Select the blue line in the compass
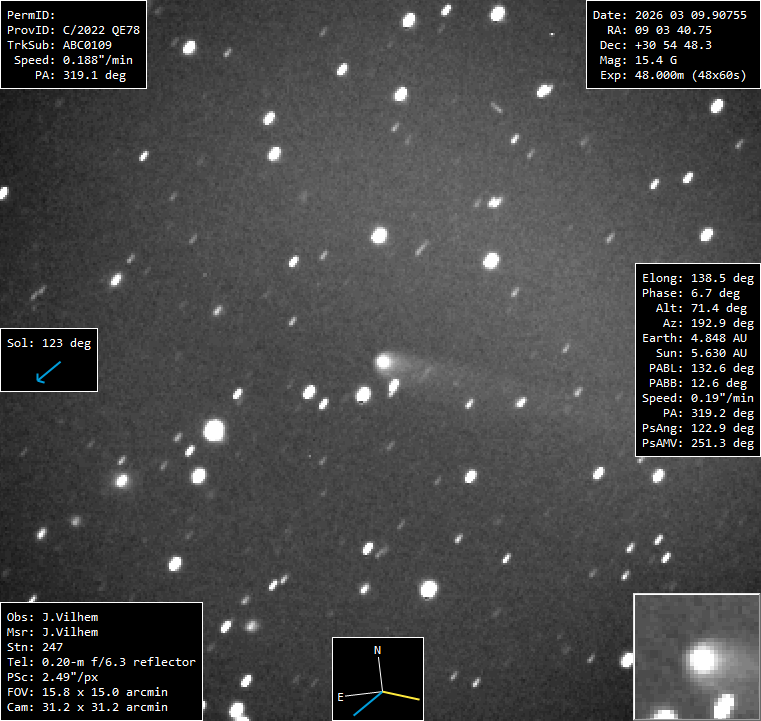Viewport: 761px width, 721px height. click(367, 703)
